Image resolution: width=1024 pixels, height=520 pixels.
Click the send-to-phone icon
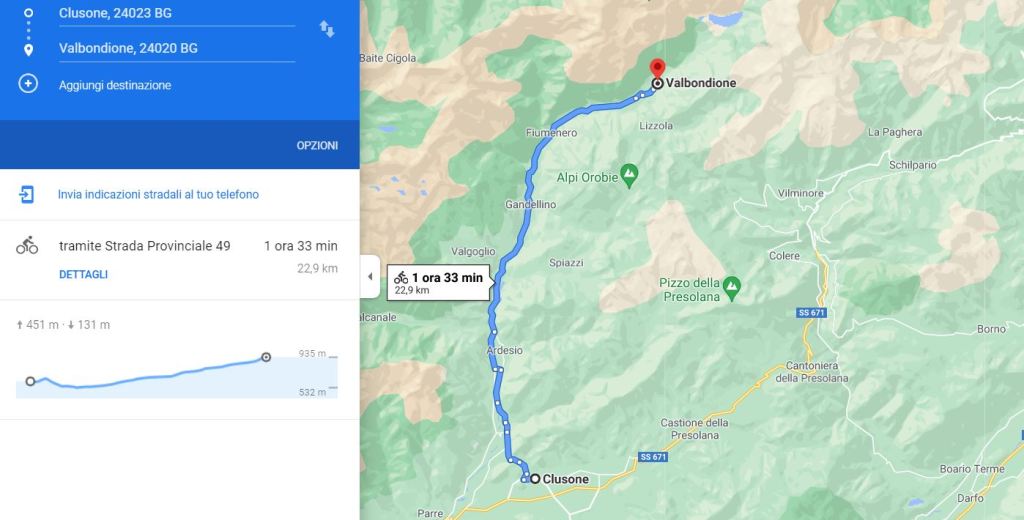click(27, 194)
